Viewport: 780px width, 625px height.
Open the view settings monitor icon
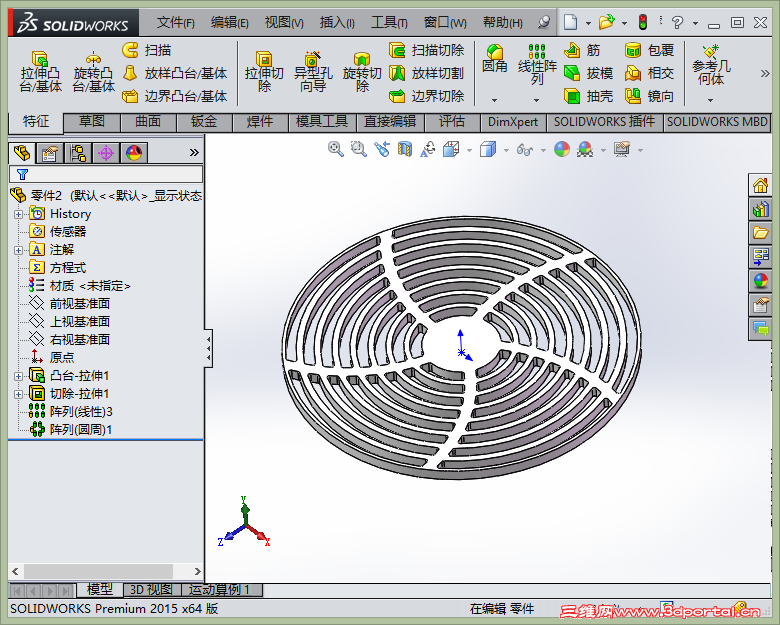[622, 149]
